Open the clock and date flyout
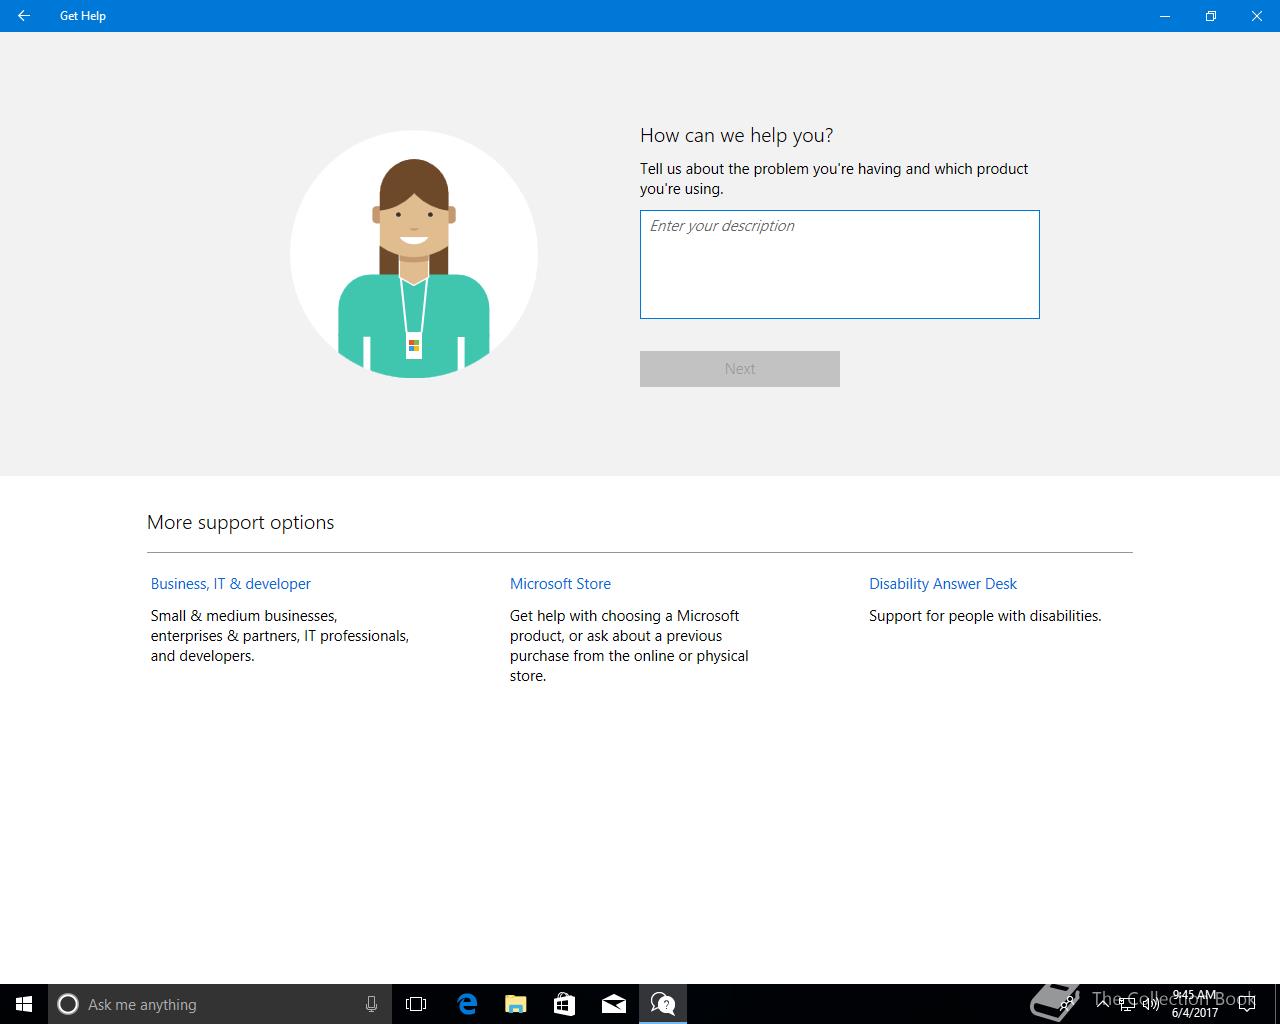This screenshot has width=1280, height=1024. coord(1195,1004)
